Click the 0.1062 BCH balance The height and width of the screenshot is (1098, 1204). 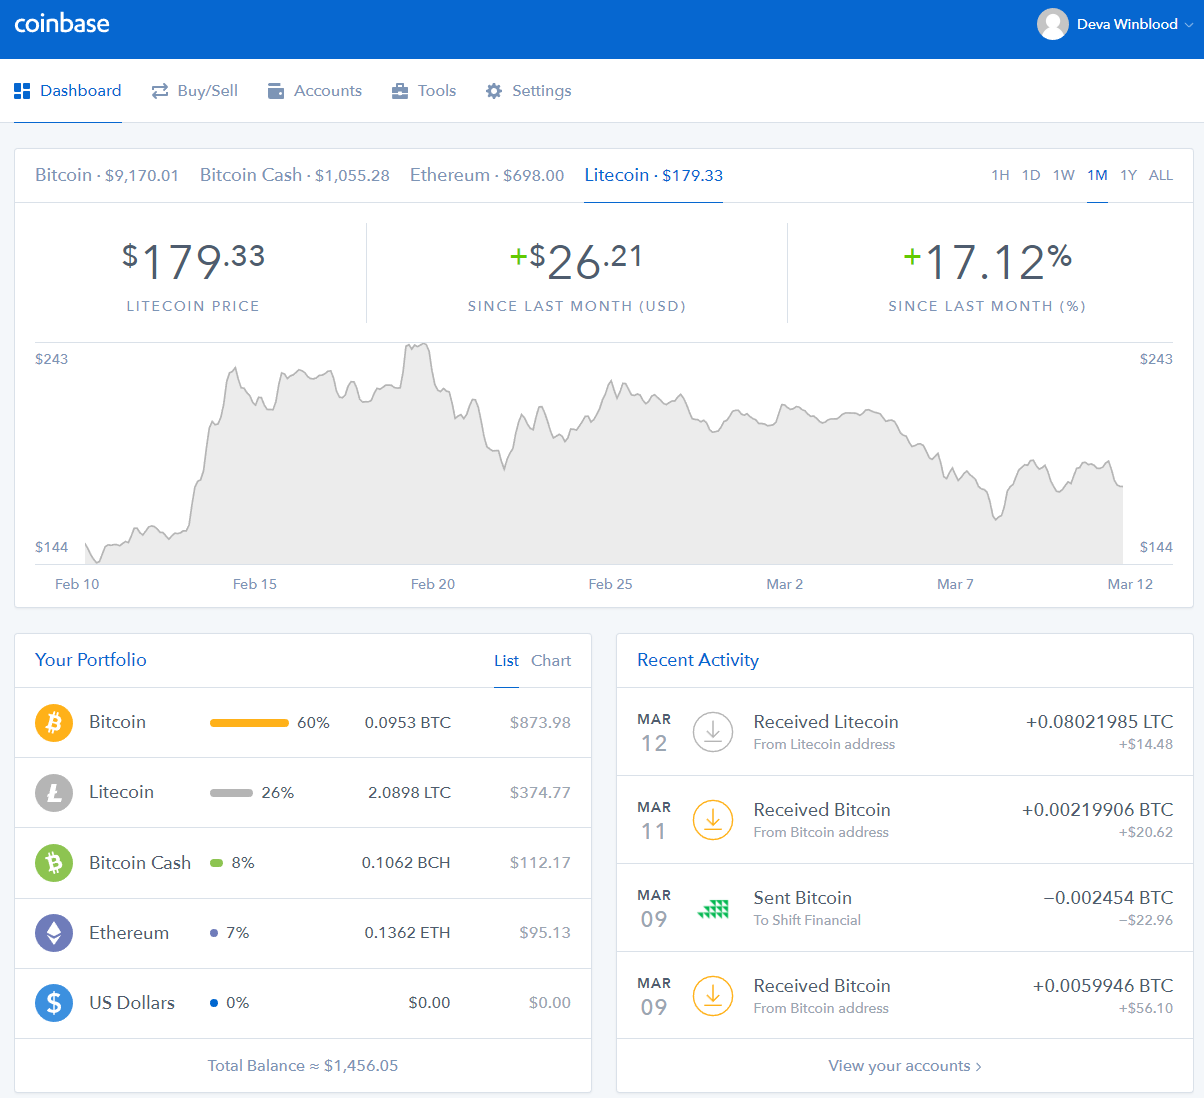(x=406, y=862)
